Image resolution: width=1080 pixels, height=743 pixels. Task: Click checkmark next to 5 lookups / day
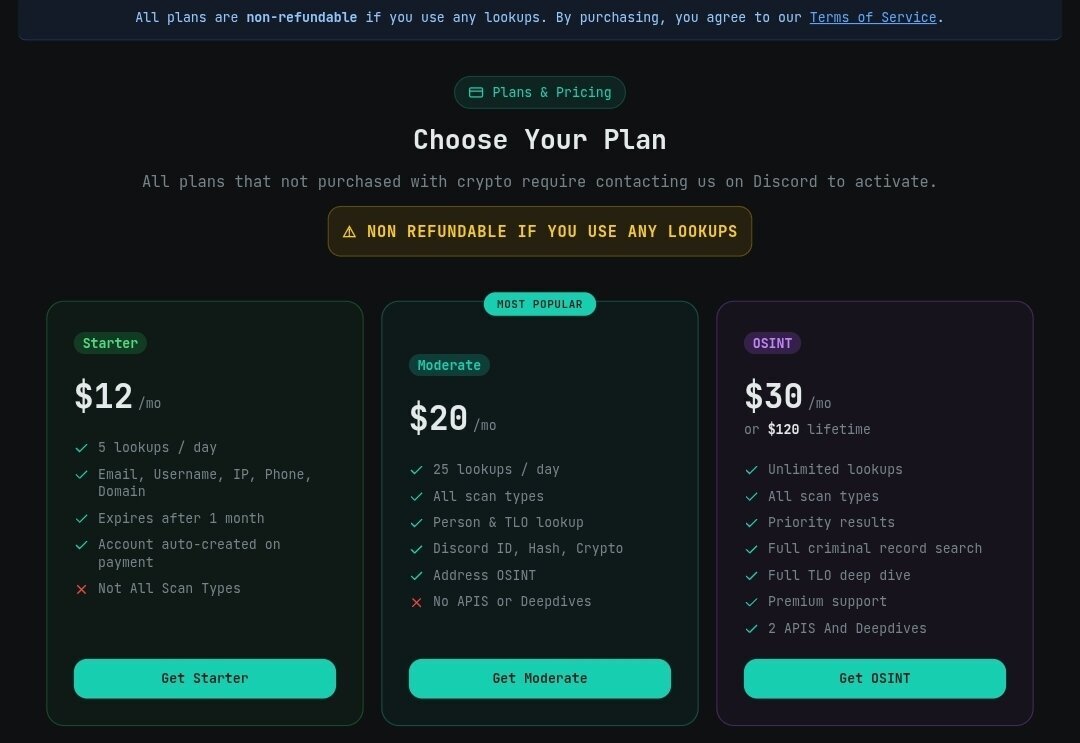[x=82, y=448]
